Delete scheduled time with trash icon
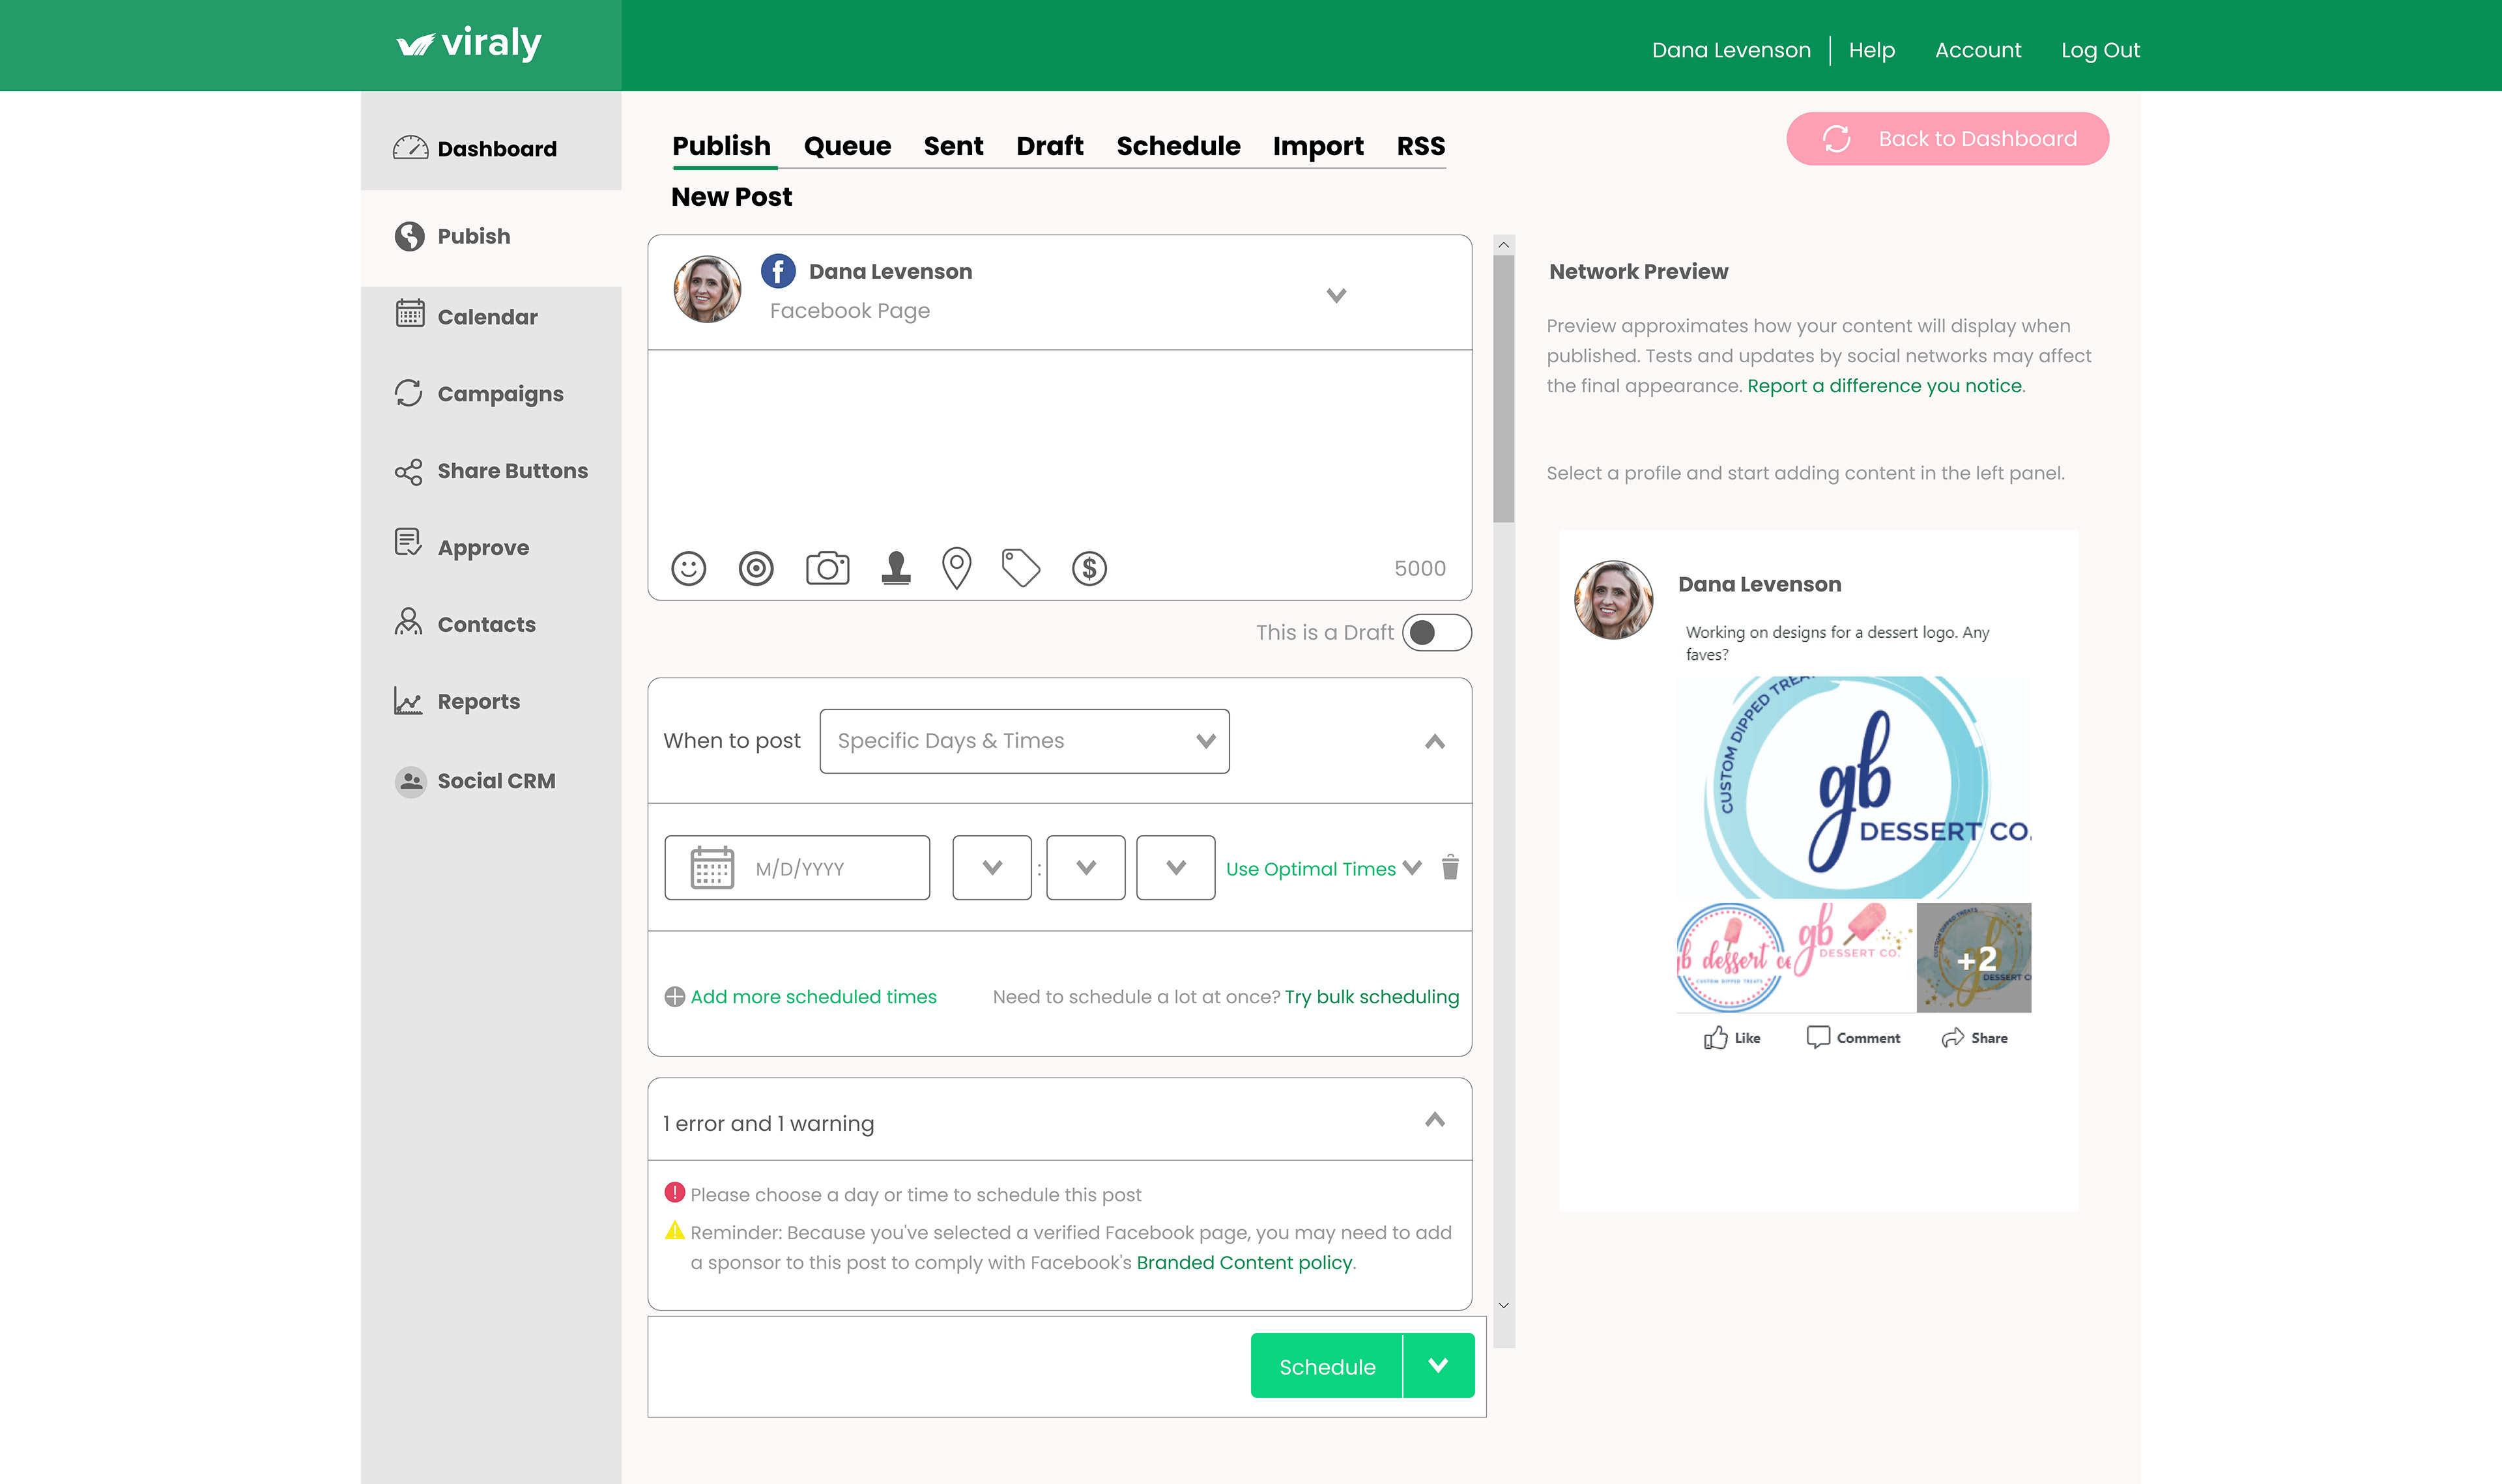This screenshot has width=2502, height=1484. tap(1450, 867)
